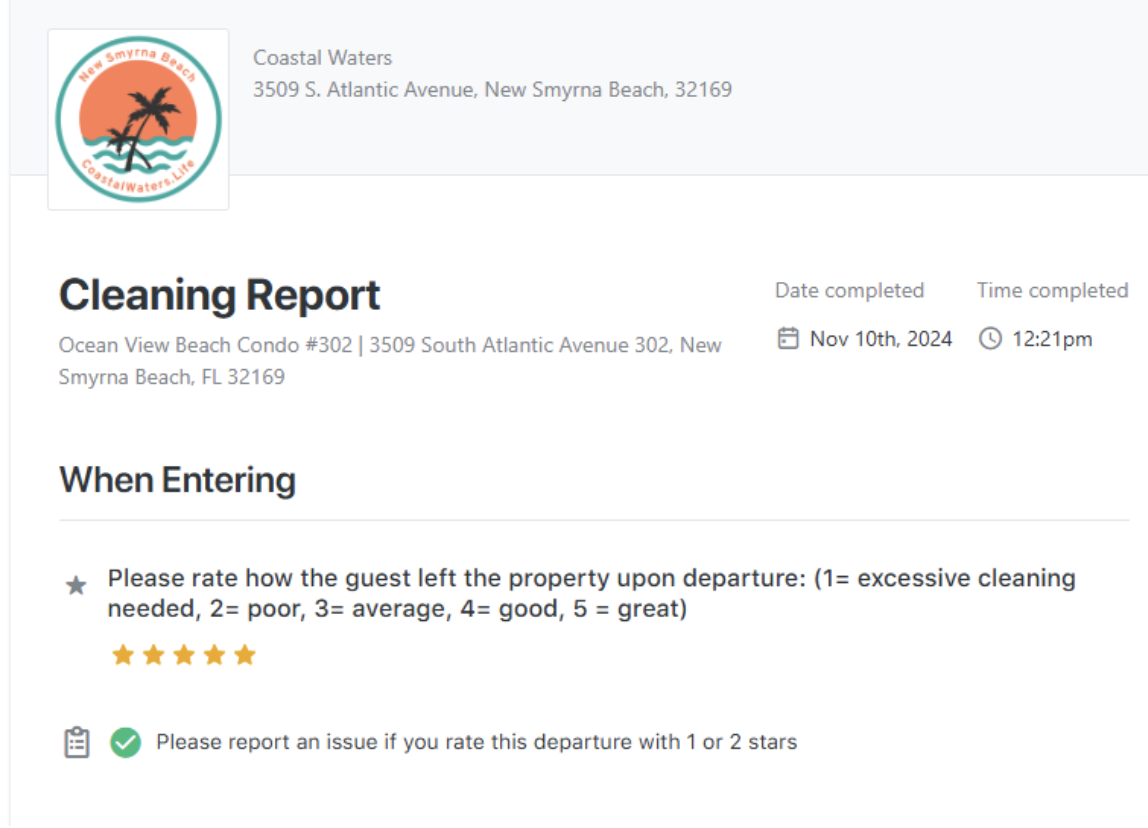Viewport: 1148px width, 828px height.
Task: Click the Coastal Waters company name
Action: (x=322, y=58)
